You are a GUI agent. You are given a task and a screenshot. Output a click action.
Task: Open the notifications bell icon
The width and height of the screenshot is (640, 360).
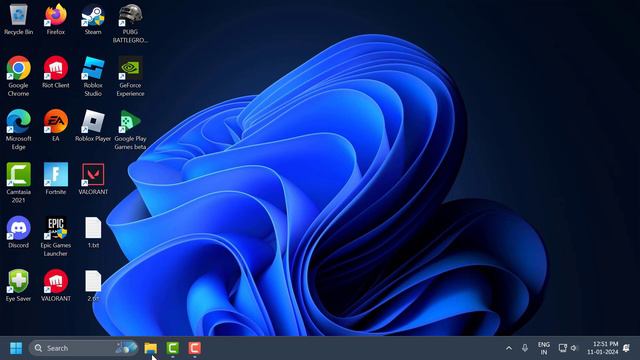pyautogui.click(x=627, y=348)
